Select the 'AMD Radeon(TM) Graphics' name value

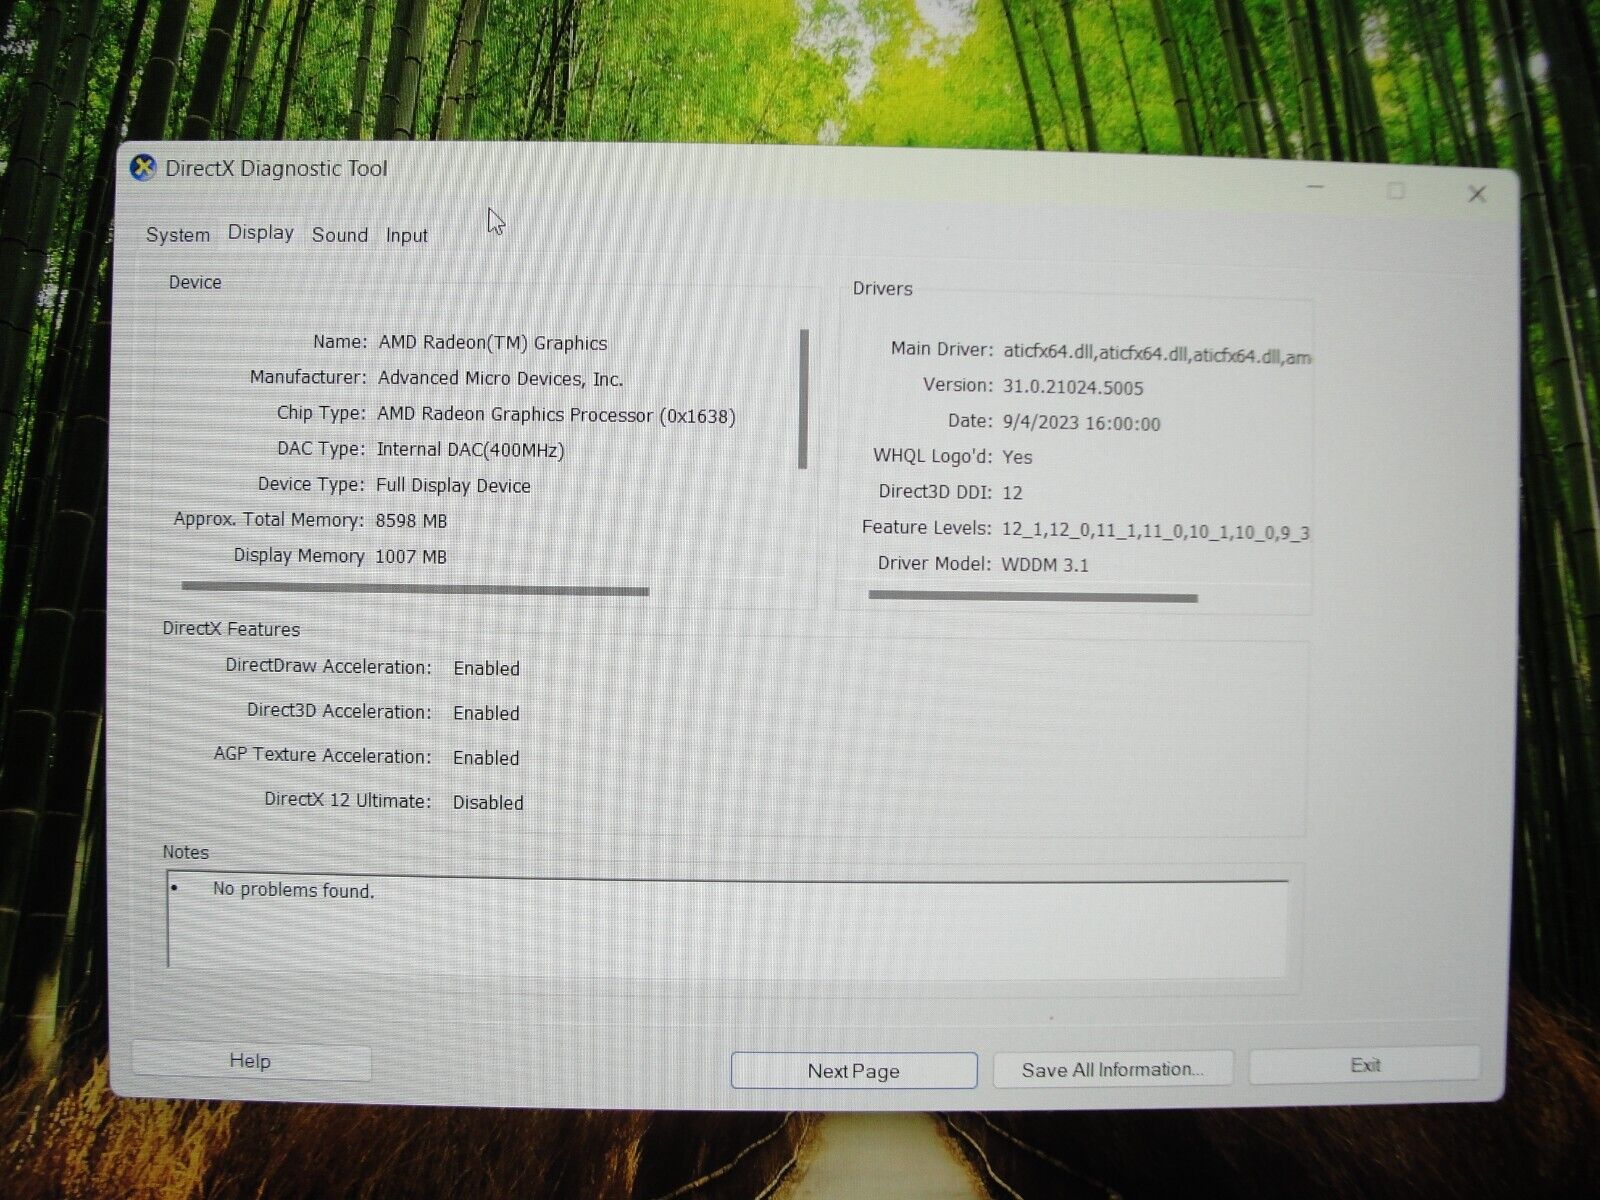pyautogui.click(x=492, y=343)
